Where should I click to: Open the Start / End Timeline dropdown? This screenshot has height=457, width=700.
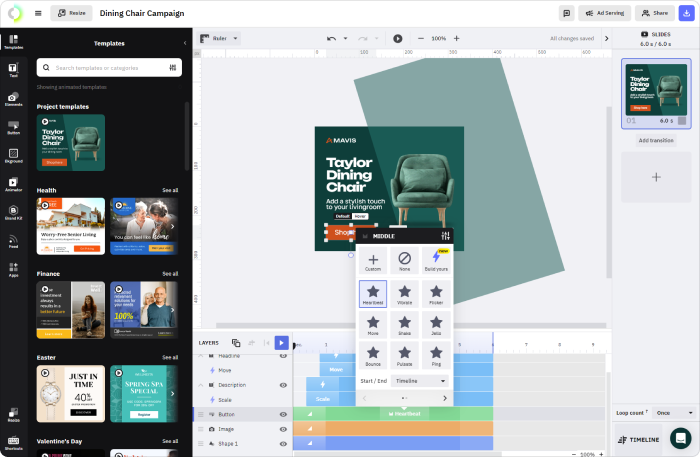420,381
